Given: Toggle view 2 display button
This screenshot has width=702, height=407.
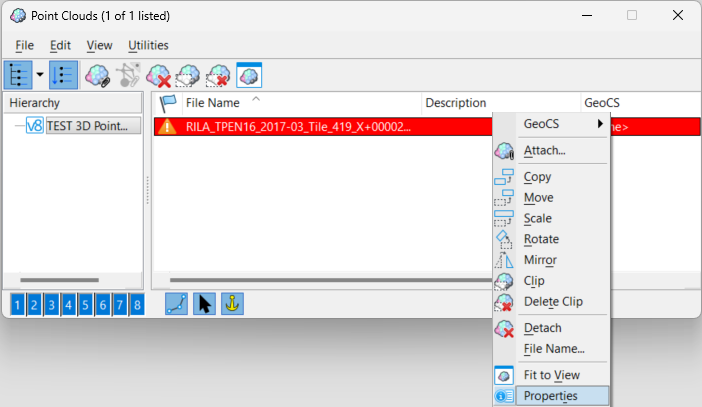Looking at the screenshot, I should tap(34, 305).
